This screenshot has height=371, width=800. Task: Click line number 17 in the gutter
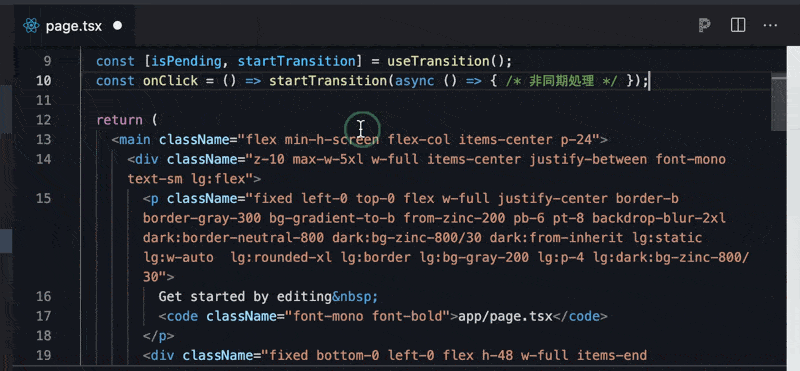click(x=43, y=316)
